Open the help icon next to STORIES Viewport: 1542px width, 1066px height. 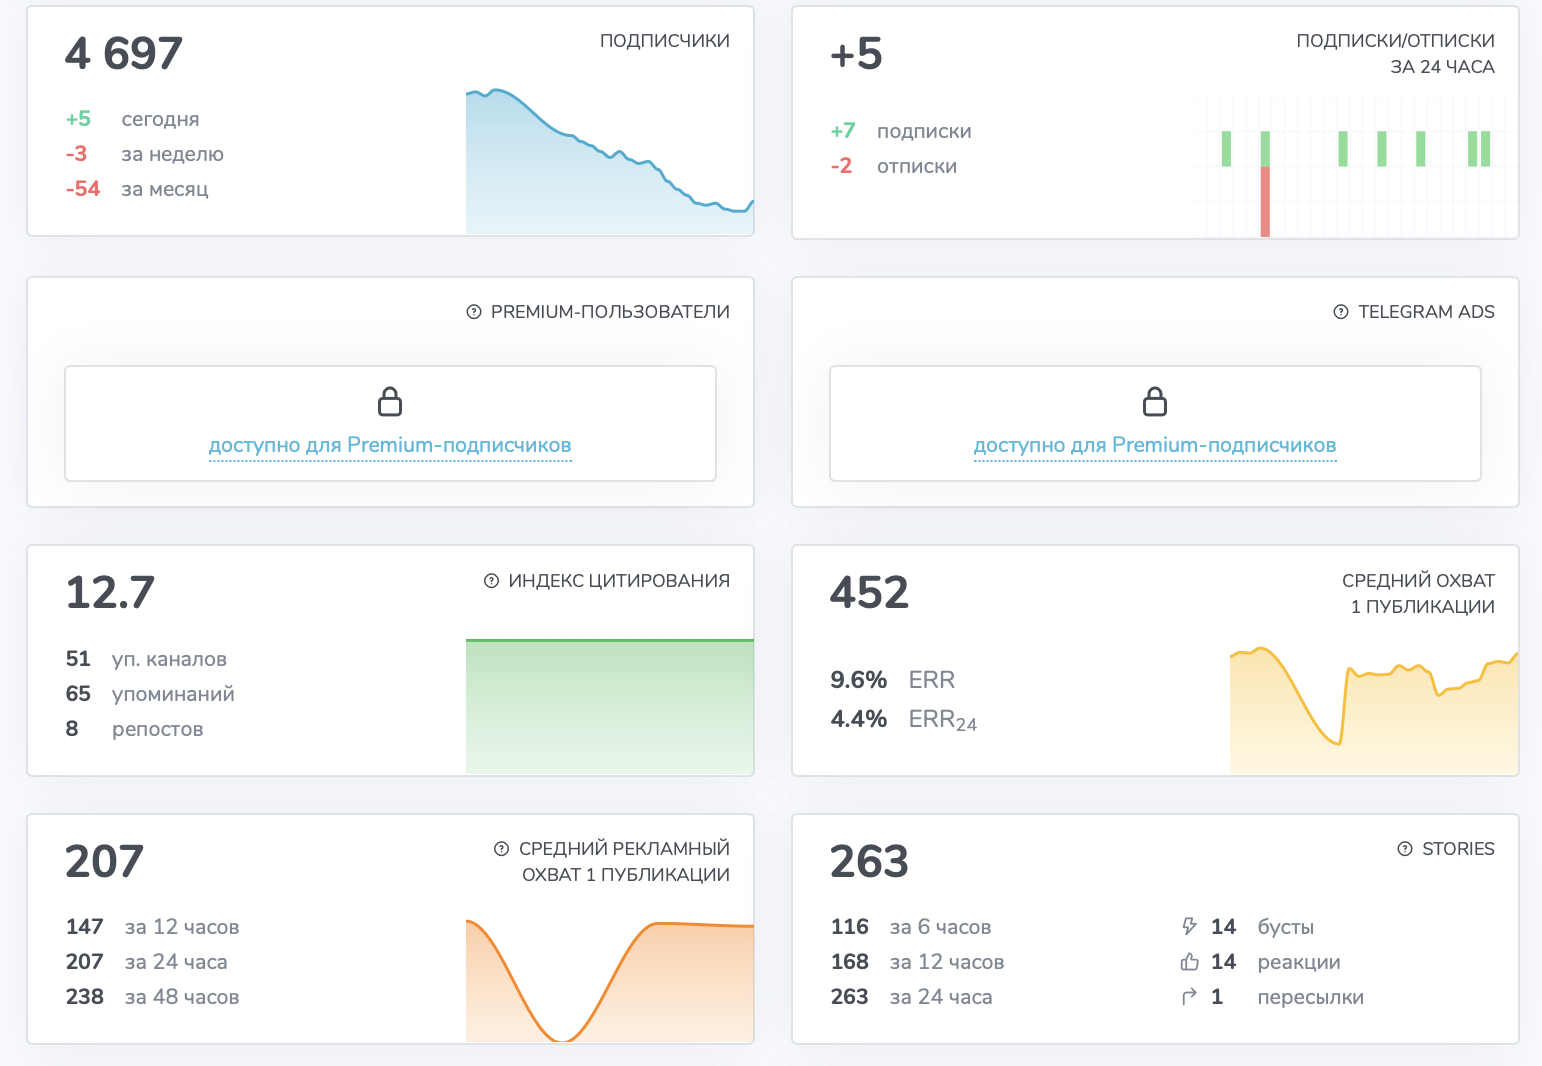(1405, 849)
